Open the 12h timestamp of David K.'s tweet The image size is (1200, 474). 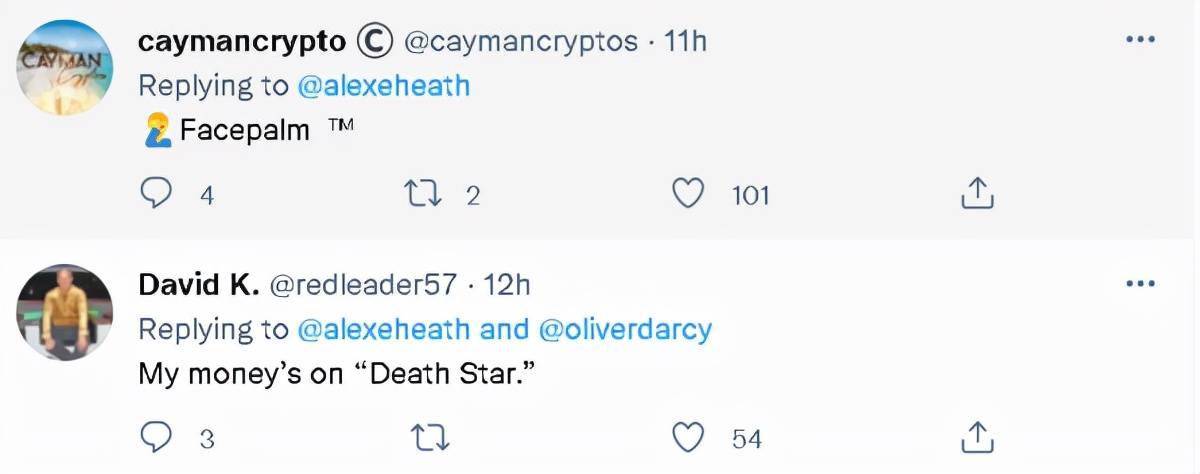507,285
